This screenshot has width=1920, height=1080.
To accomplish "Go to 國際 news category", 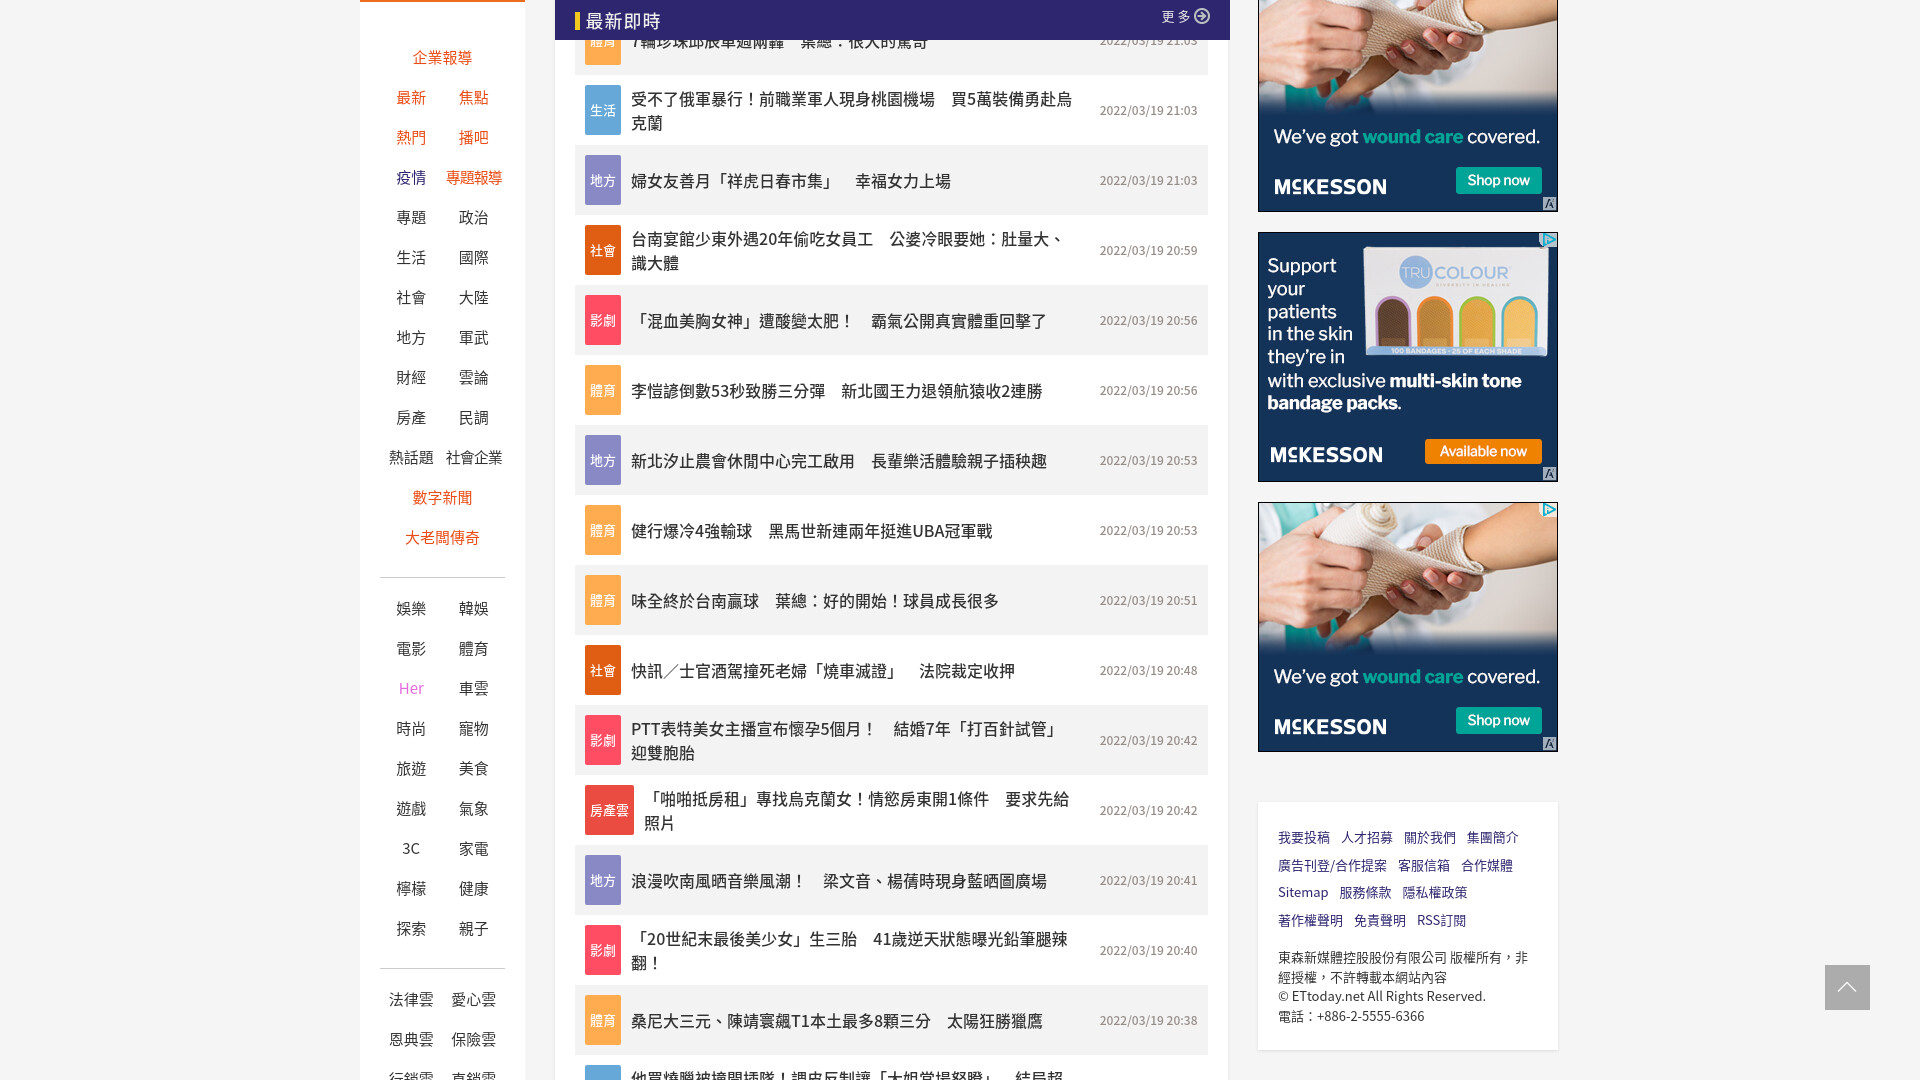I will click(474, 257).
